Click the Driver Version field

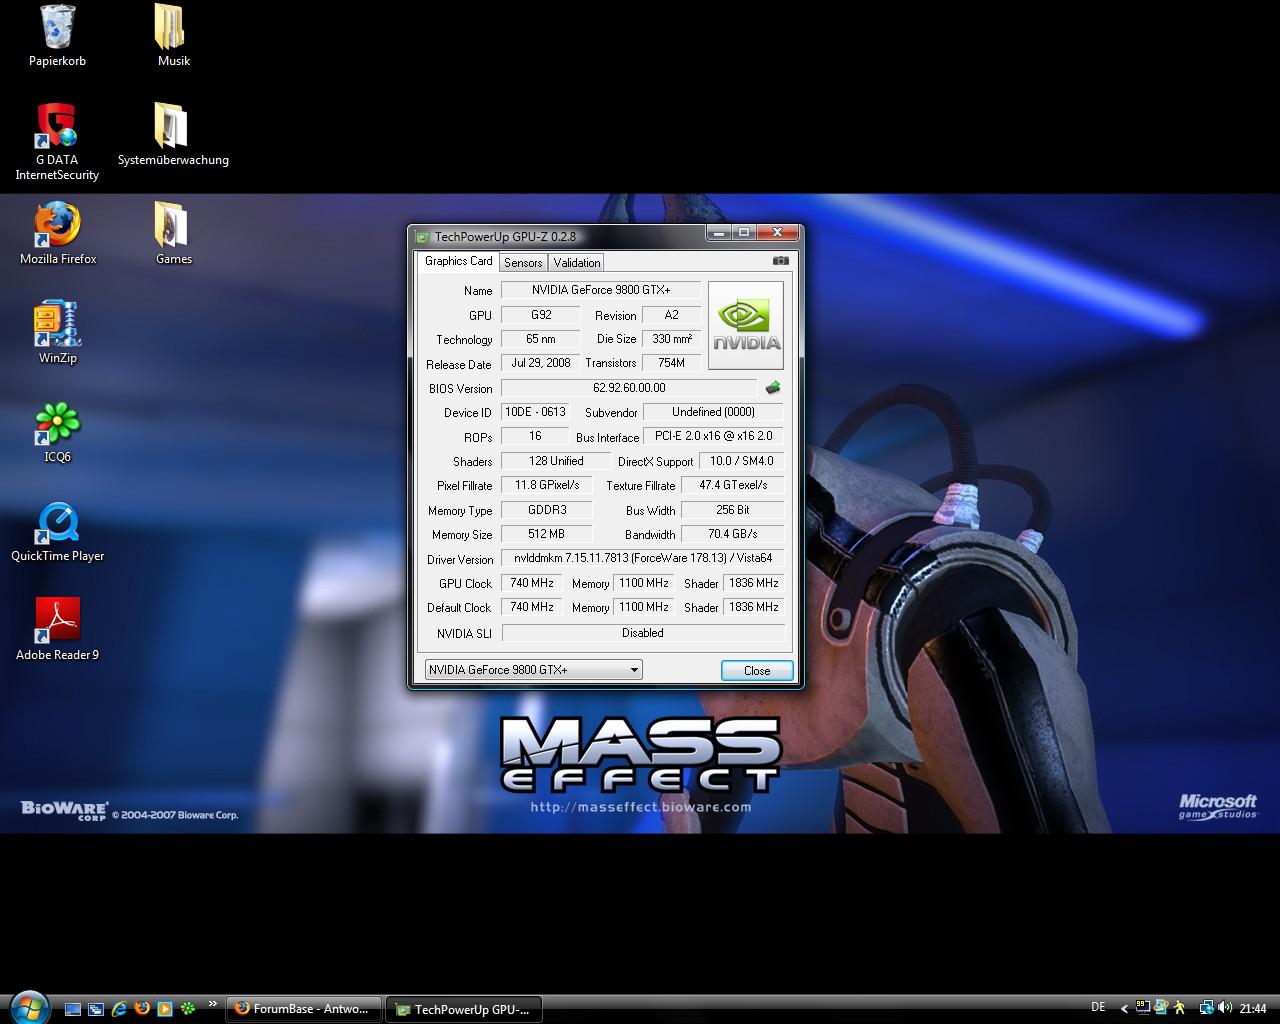tap(643, 558)
